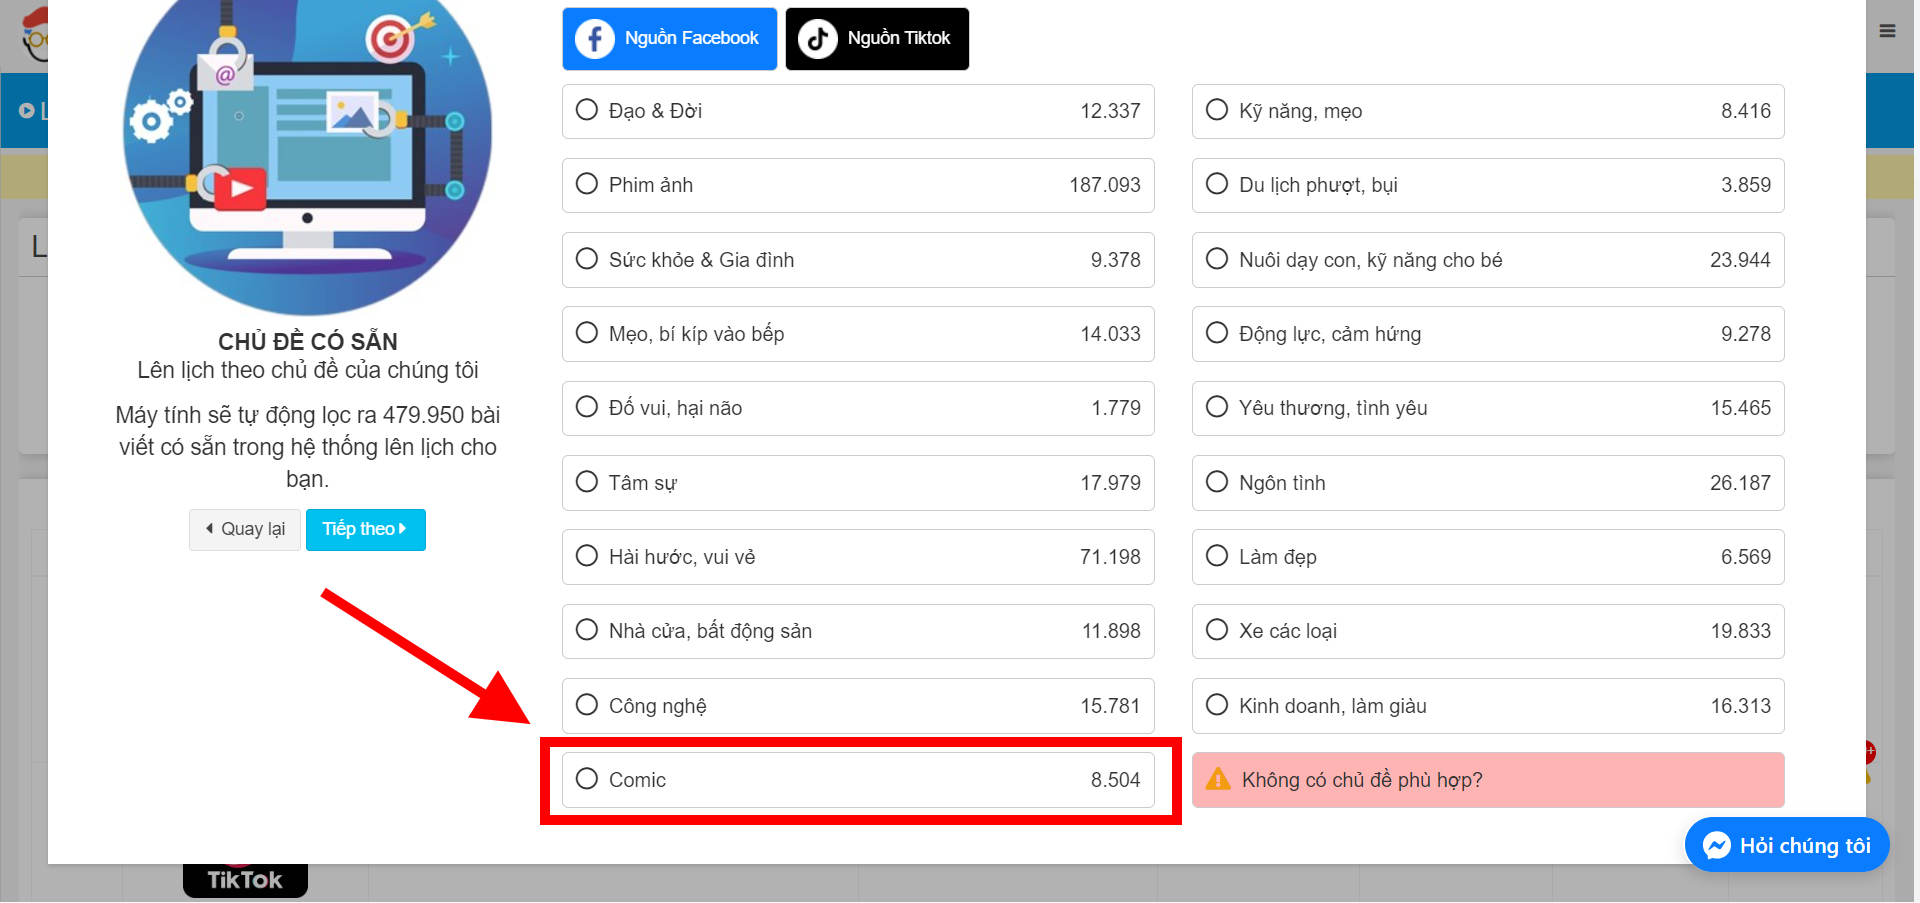This screenshot has width=1920, height=903.
Task: Click the 8.504 count for Comic
Action: pyautogui.click(x=1115, y=780)
